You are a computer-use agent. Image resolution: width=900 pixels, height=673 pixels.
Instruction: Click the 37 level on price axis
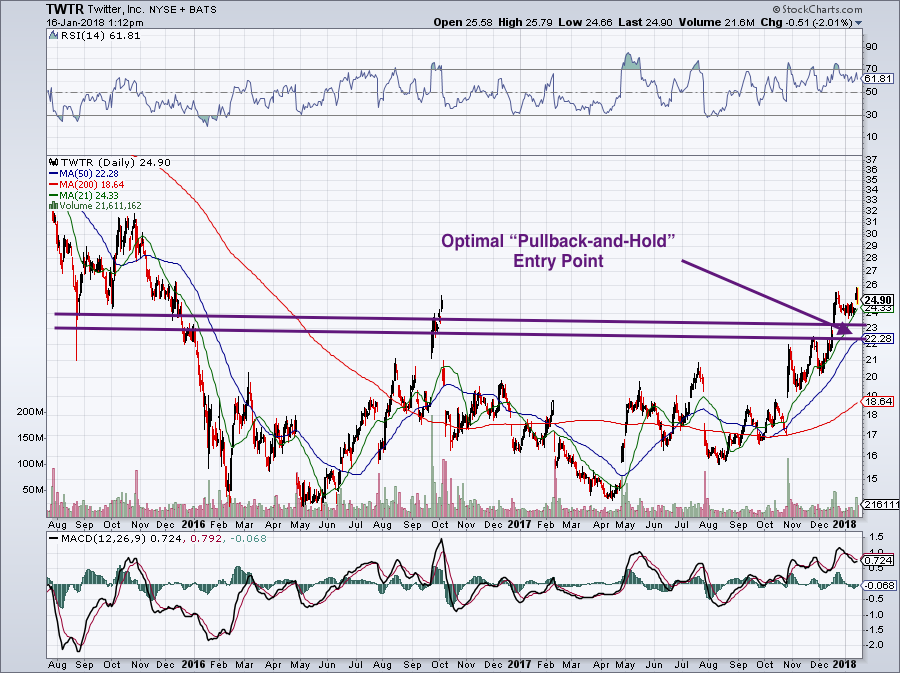(871, 160)
